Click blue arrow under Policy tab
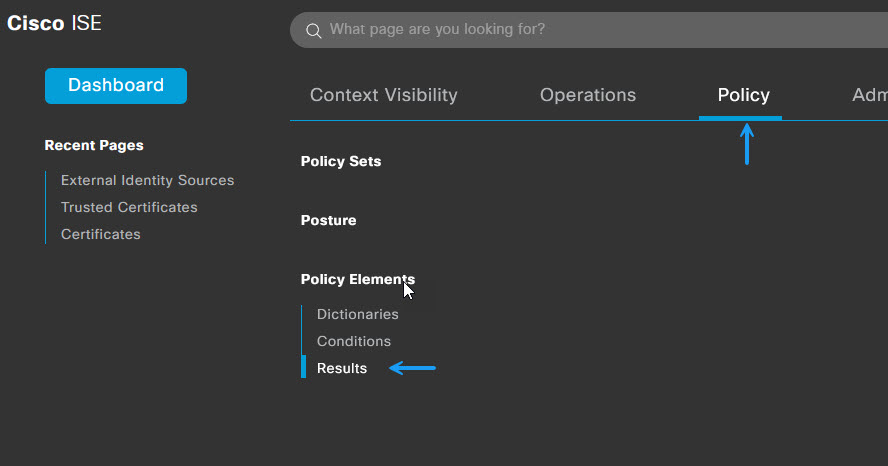Screen dimensions: 888x466 (x=747, y=145)
